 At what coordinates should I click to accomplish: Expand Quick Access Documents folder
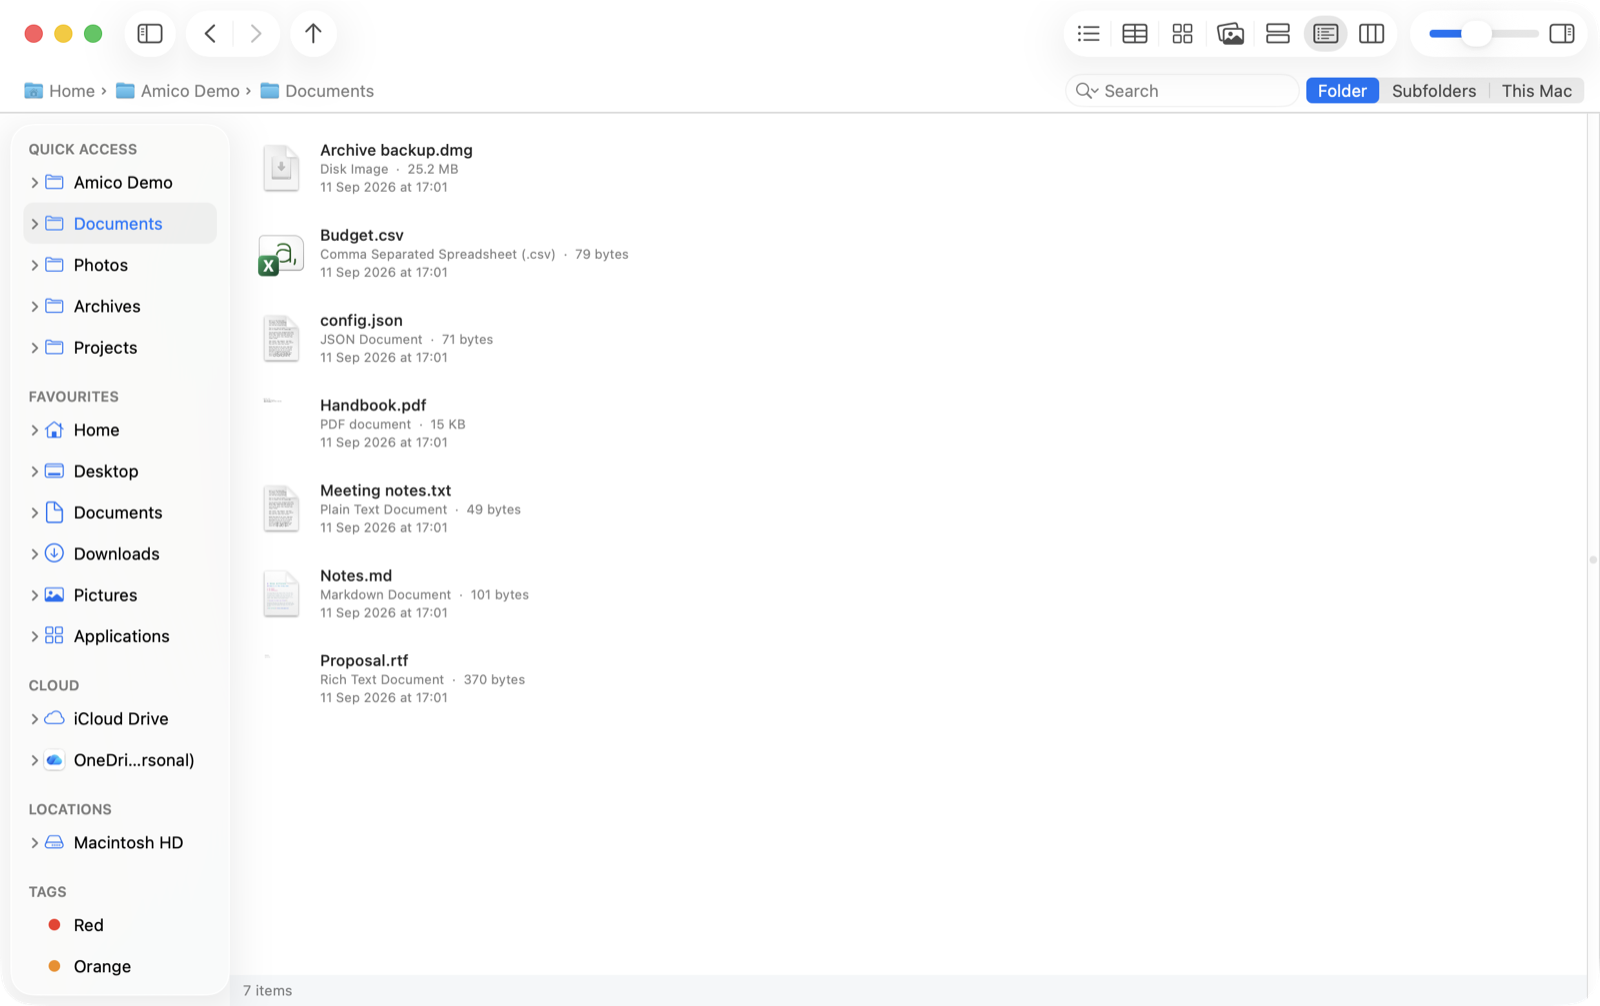click(34, 224)
